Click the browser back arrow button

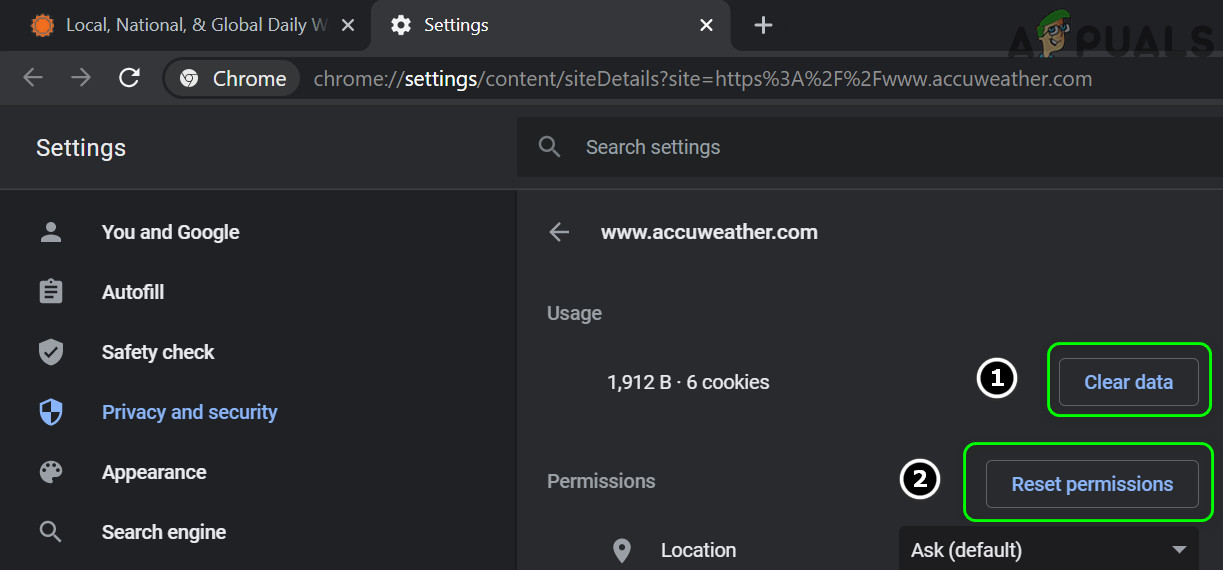point(33,78)
